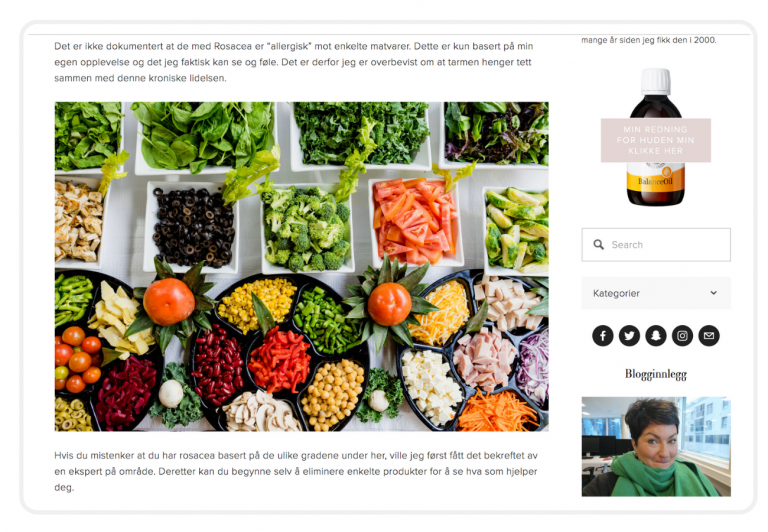Click paragraph beginning Hvis du mistenker
This screenshot has width=768, height=532.
(296, 471)
